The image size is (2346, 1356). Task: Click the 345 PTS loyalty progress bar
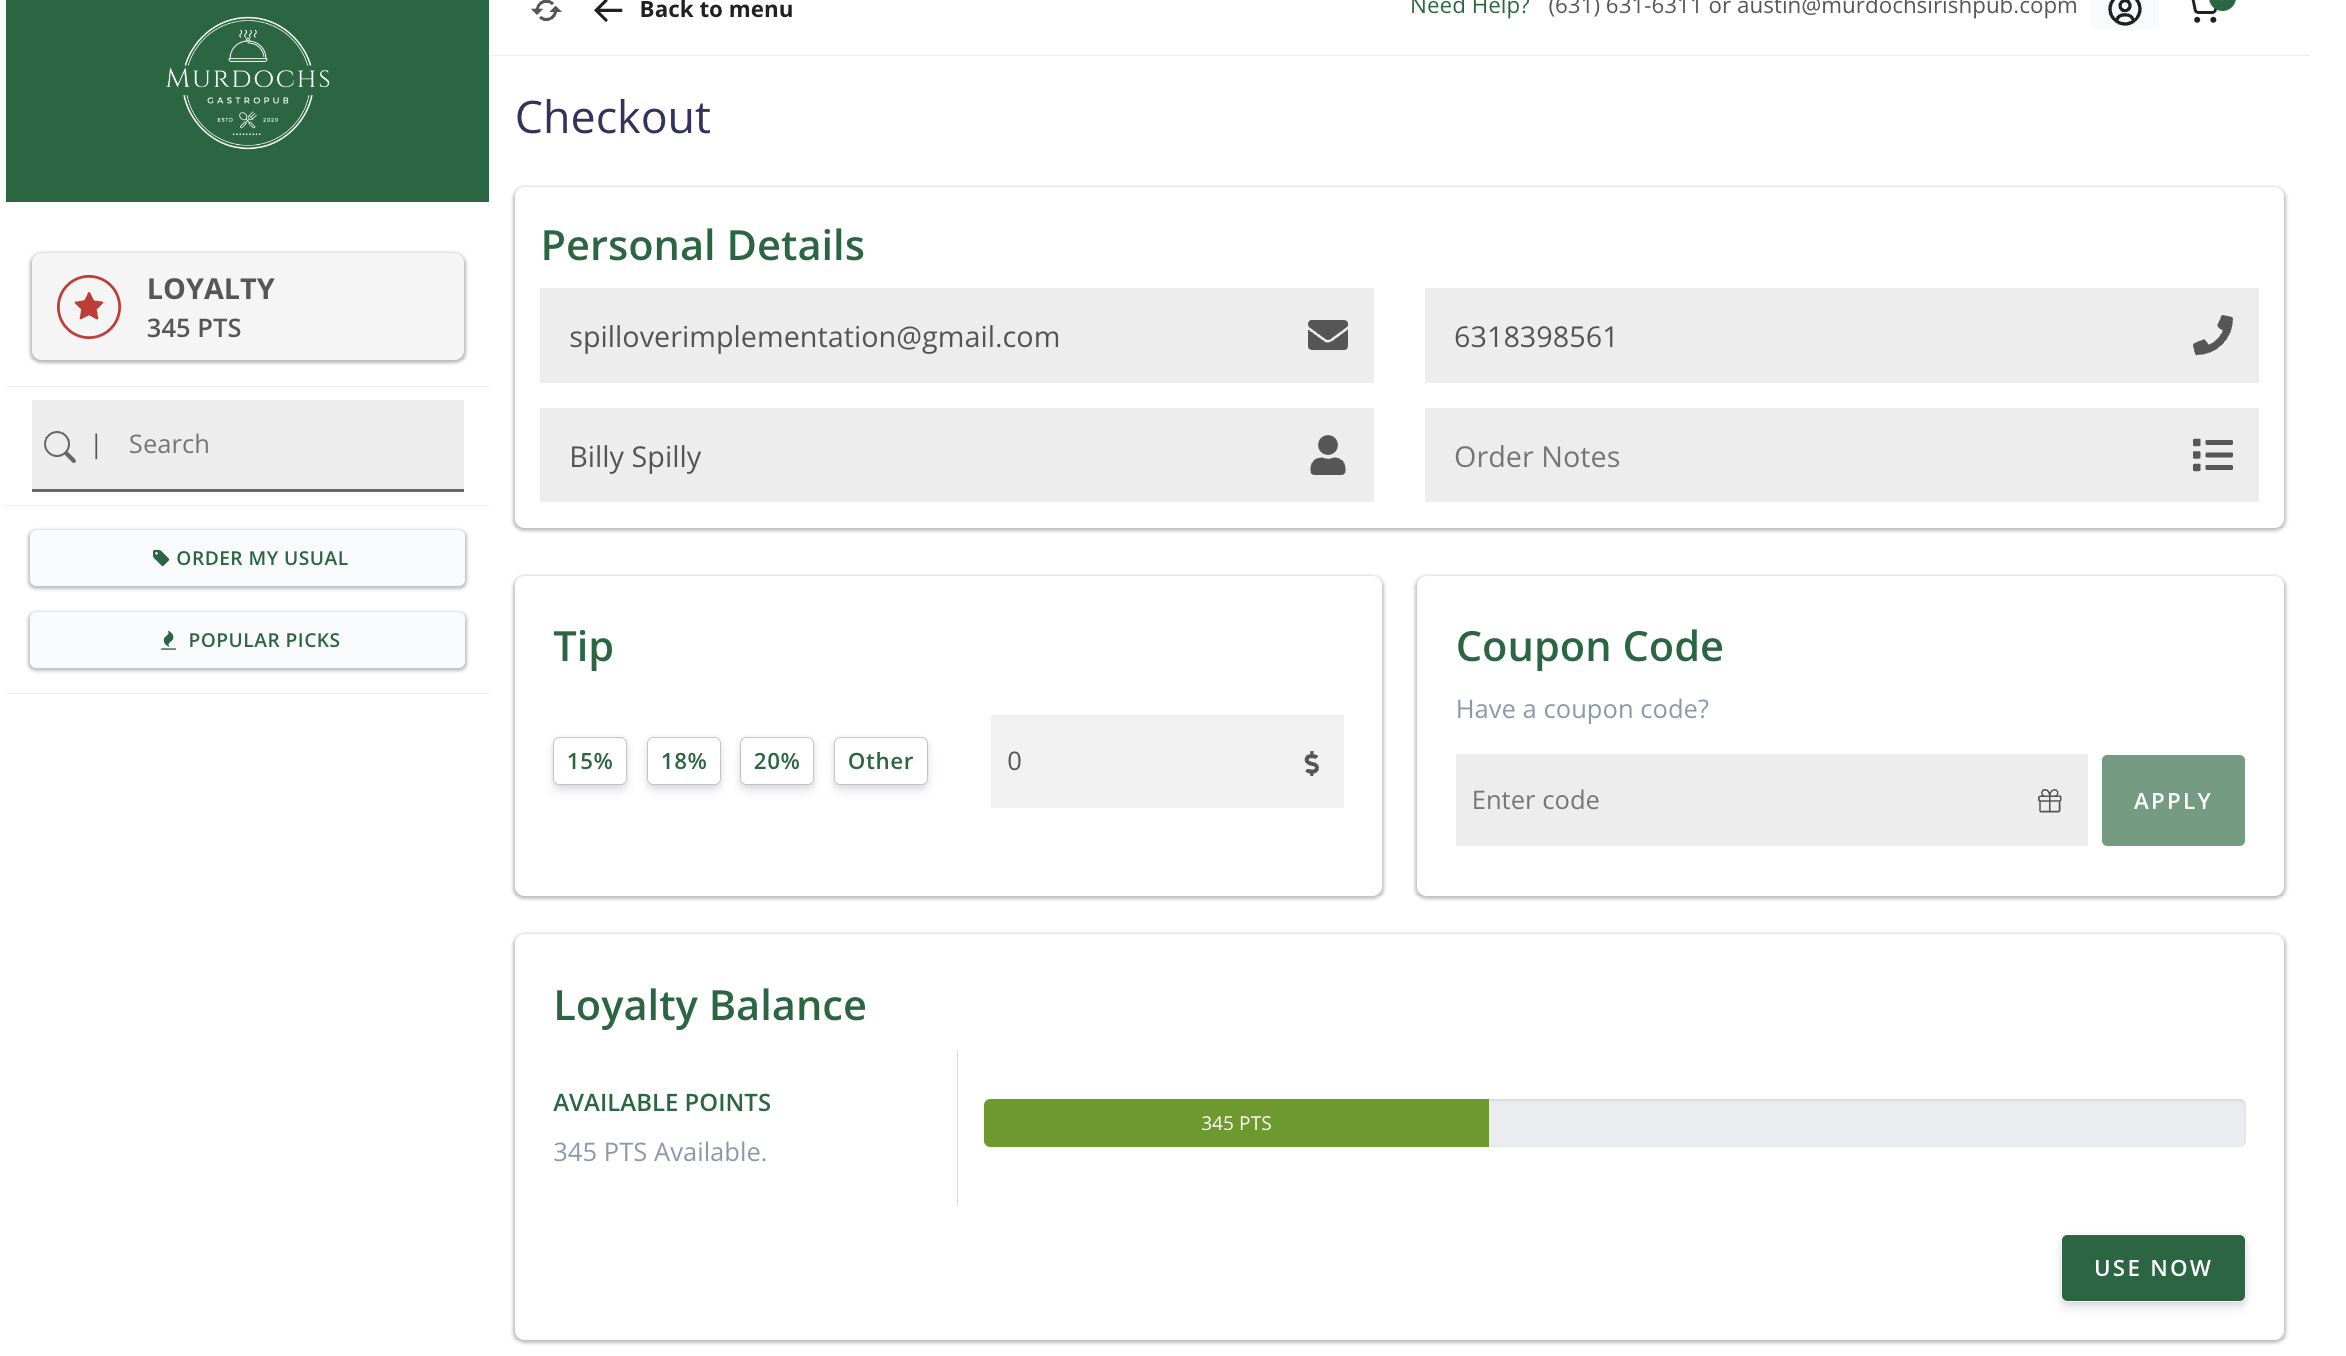(x=1614, y=1123)
